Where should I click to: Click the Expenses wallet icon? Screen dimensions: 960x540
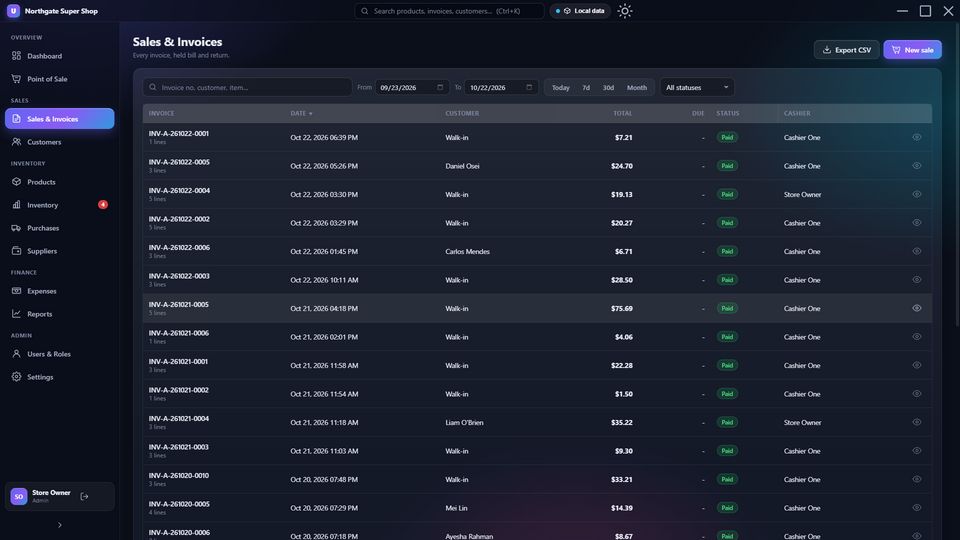pyautogui.click(x=17, y=291)
